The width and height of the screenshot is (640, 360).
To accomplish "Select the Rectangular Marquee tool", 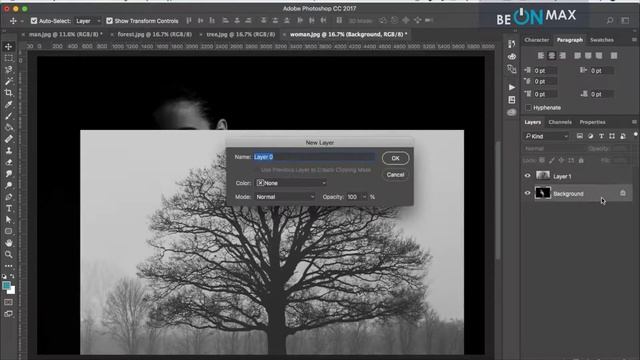I will [9, 58].
